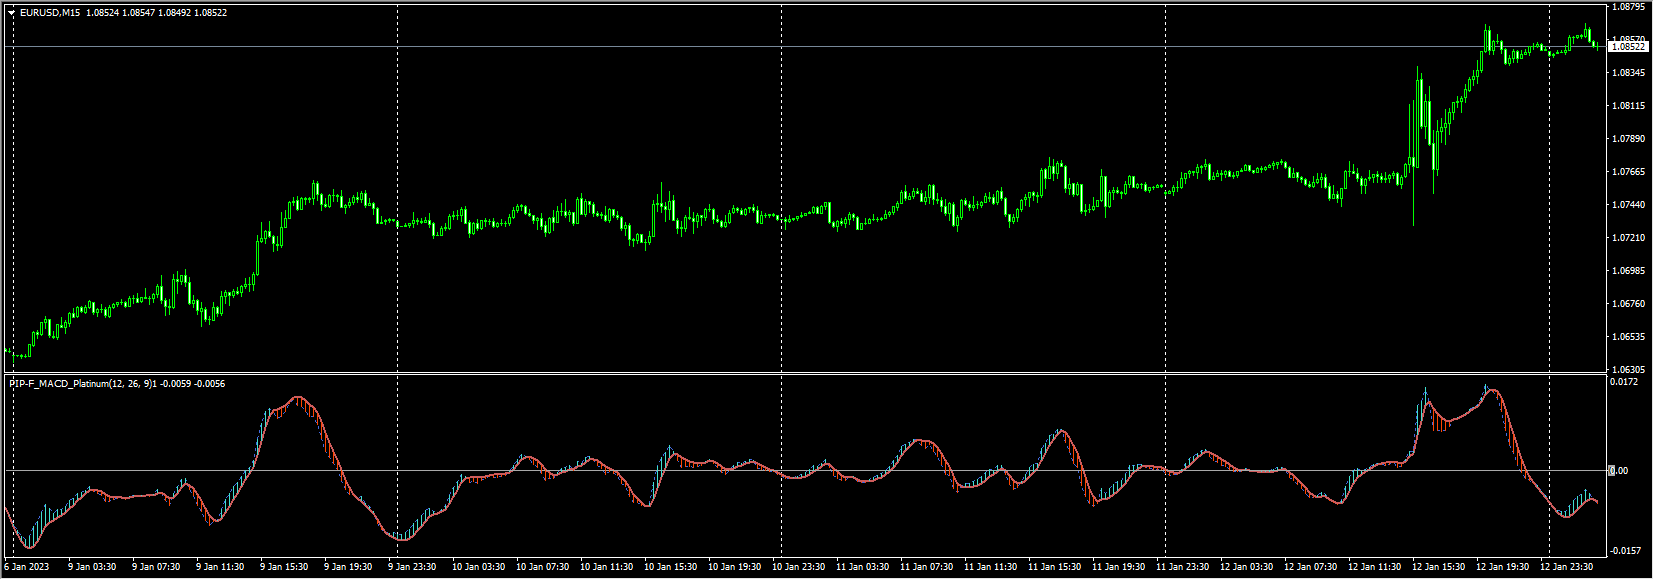The height and width of the screenshot is (580, 1654).
Task: Click the 12 Jan 15:30 time label
Action: click(1438, 567)
